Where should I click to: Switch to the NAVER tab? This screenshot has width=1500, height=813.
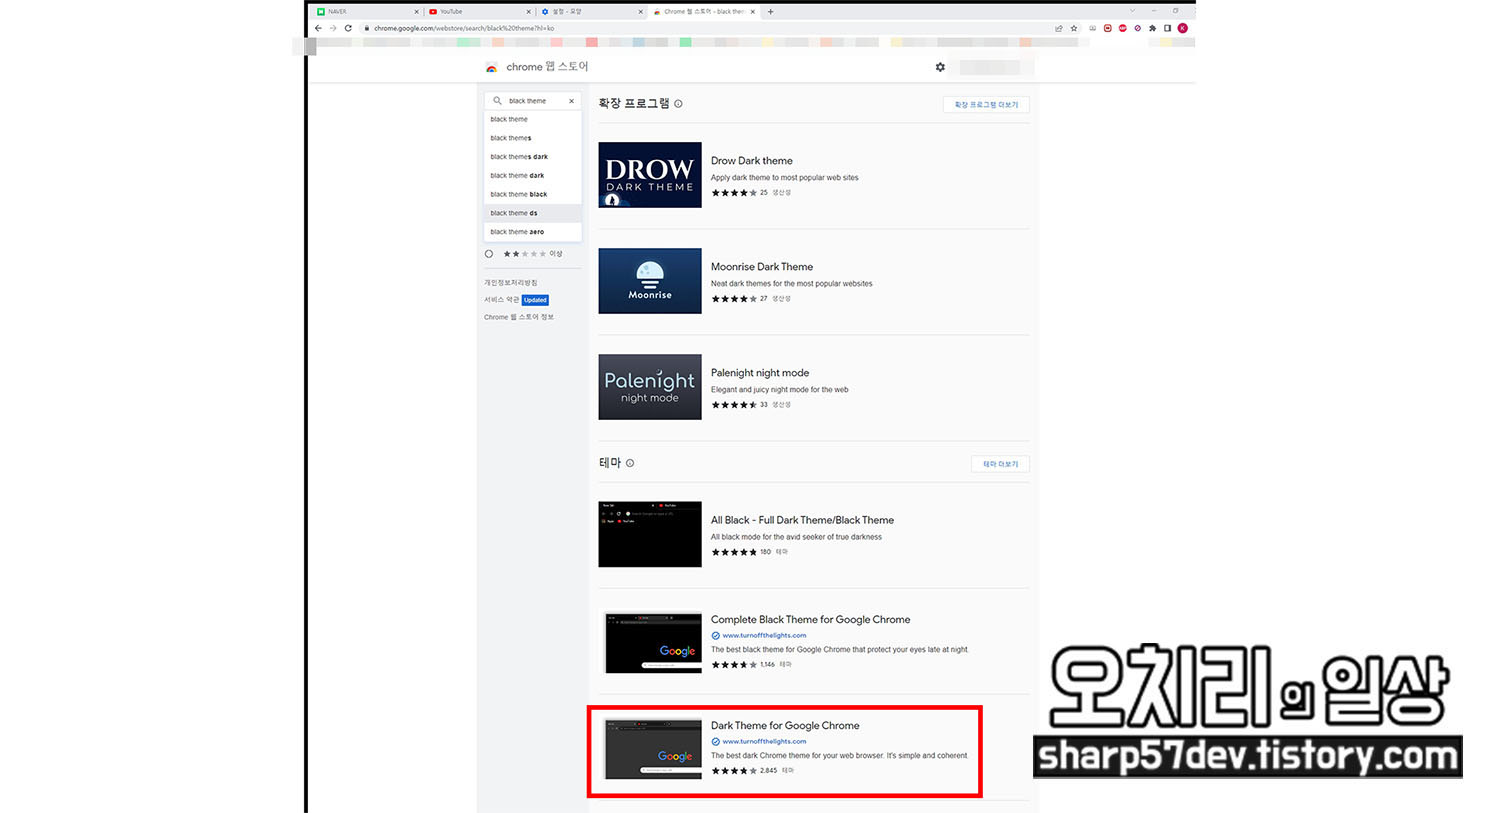coord(367,12)
